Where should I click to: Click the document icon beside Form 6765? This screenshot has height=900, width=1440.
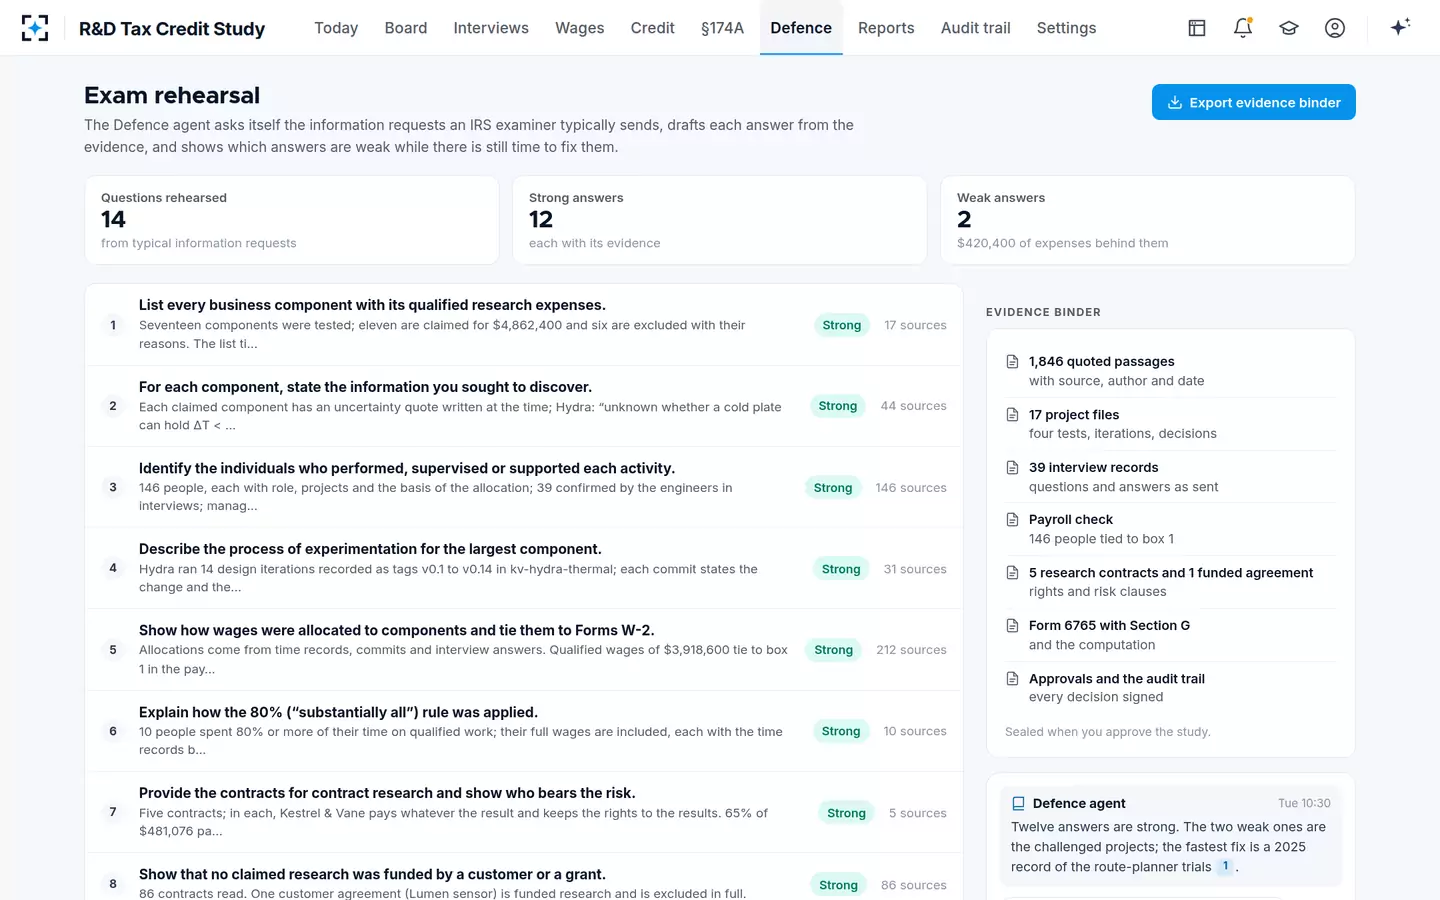(1012, 626)
